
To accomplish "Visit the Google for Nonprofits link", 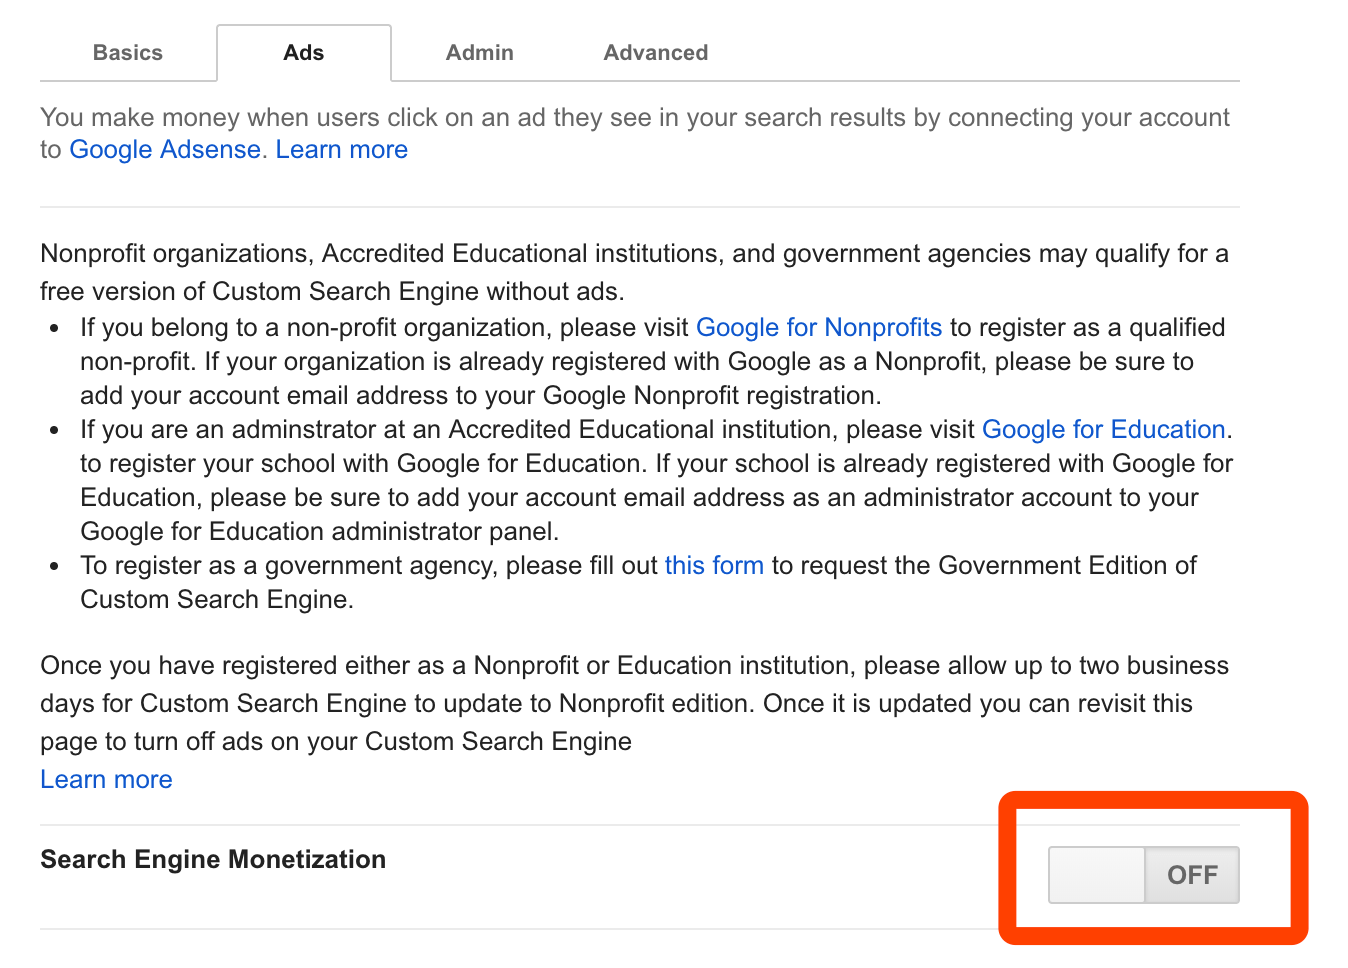I will click(x=818, y=328).
